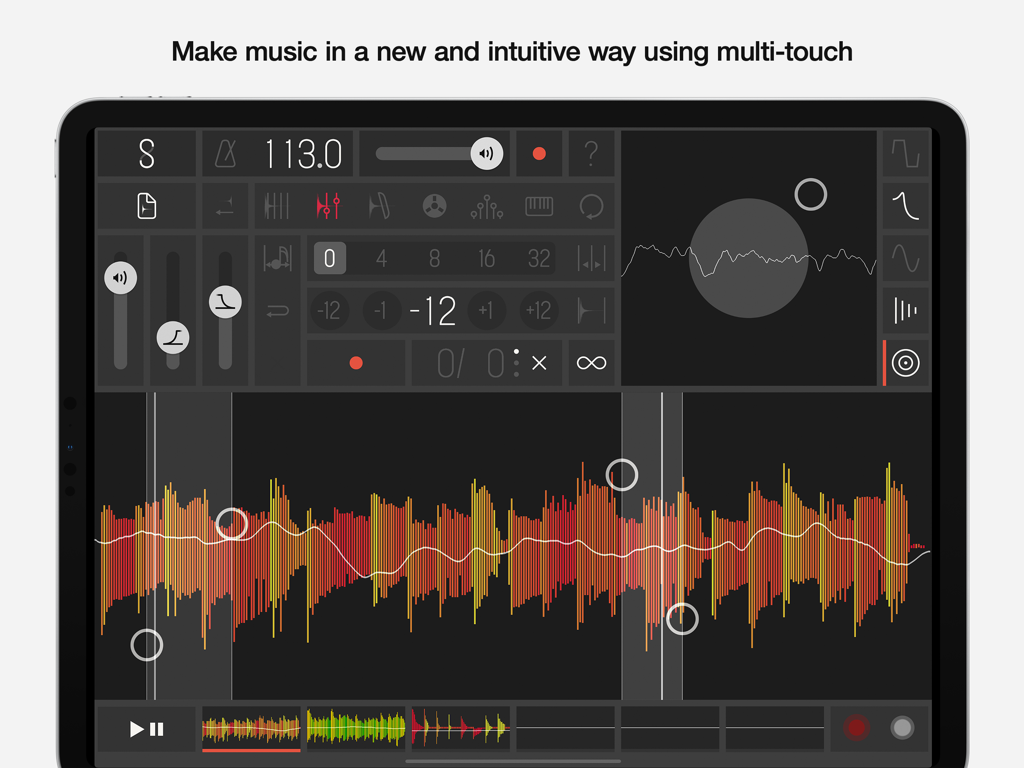Open the keyboard play mode
The height and width of the screenshot is (768, 1024).
point(540,206)
